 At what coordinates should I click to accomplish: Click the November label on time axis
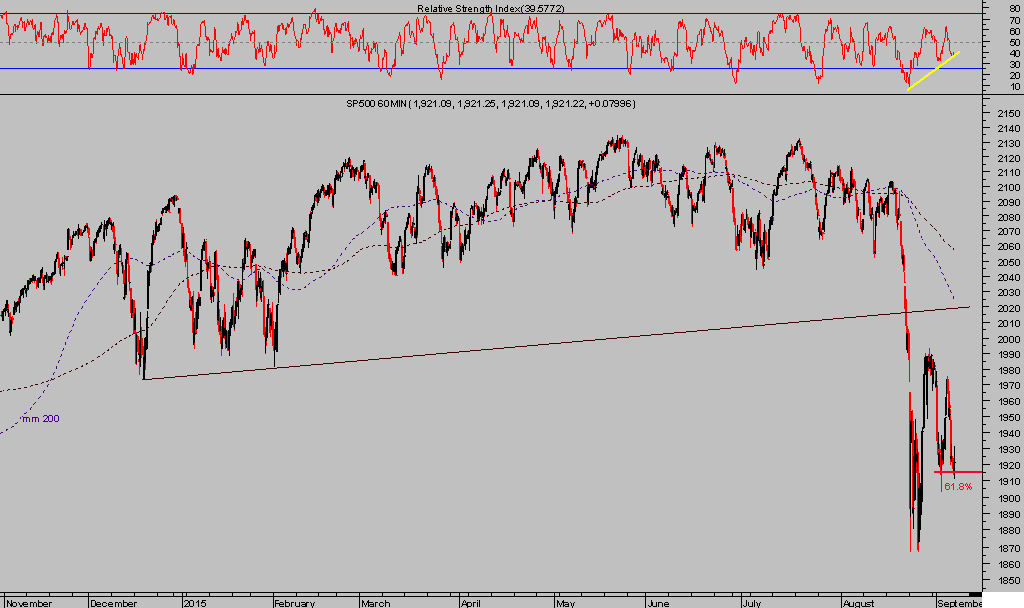click(x=29, y=603)
